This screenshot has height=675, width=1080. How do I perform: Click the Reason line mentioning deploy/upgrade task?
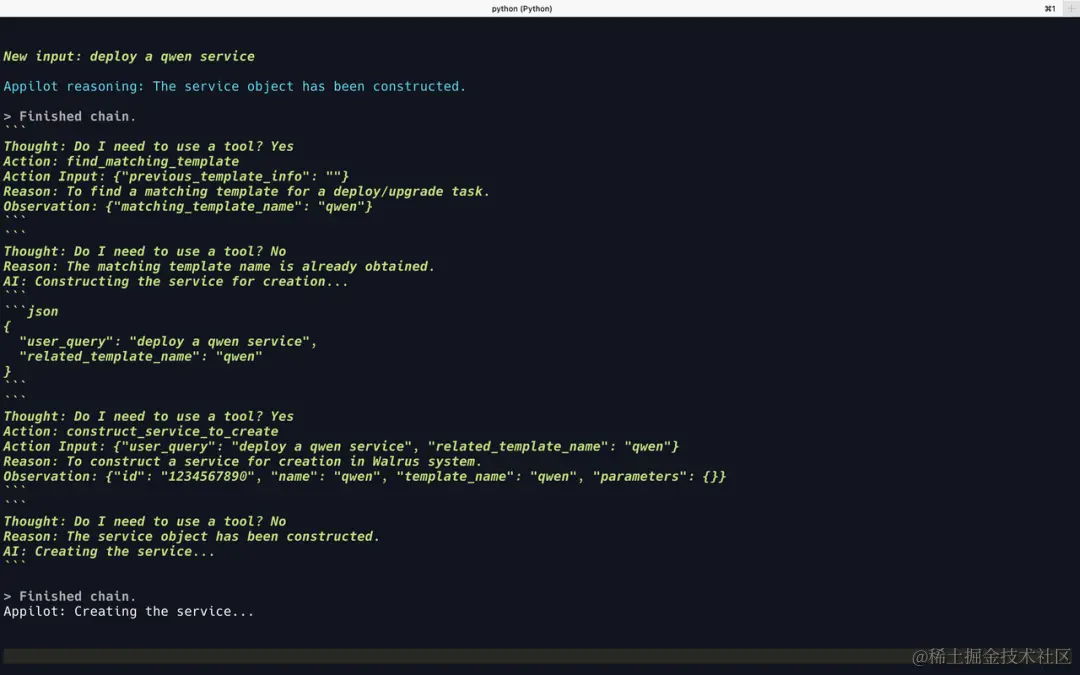(x=246, y=191)
